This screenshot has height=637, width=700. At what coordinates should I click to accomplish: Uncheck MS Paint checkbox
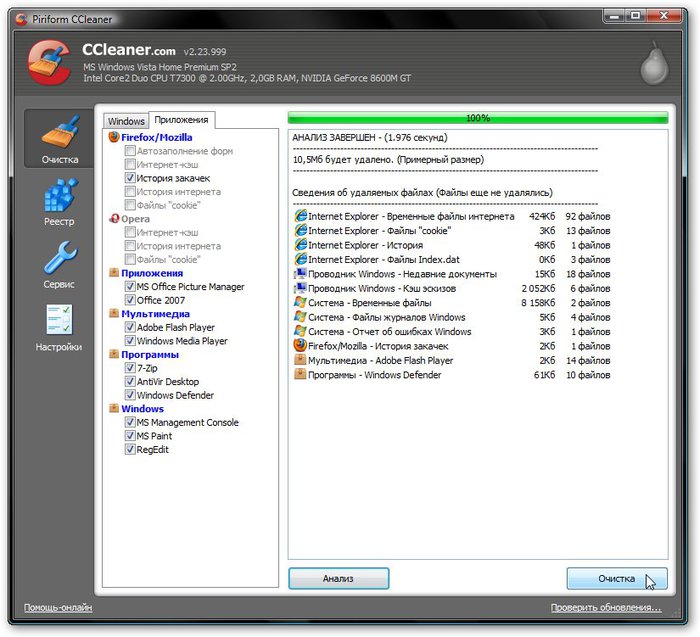pos(130,435)
